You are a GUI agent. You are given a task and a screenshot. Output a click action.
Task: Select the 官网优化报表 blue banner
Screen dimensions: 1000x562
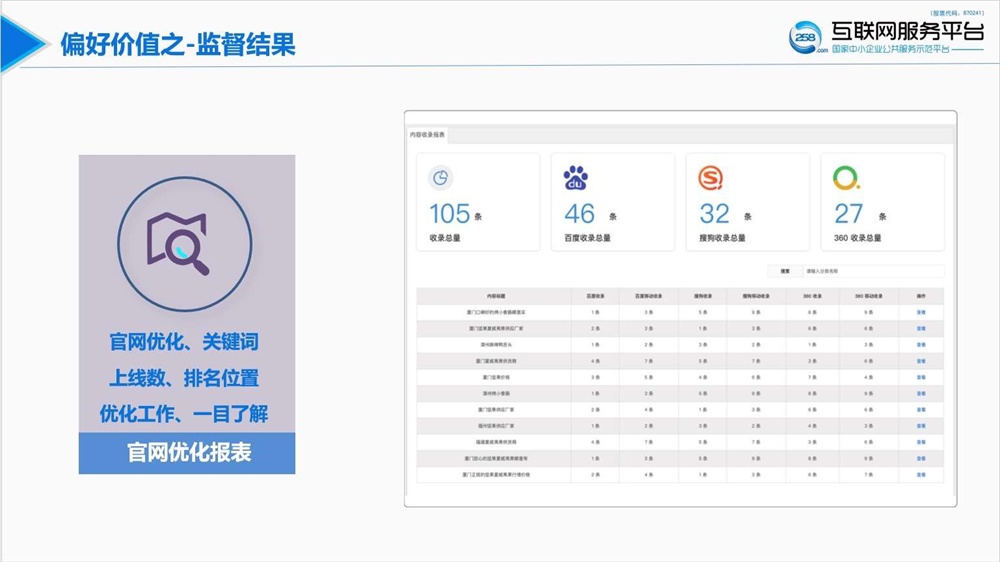(x=187, y=453)
